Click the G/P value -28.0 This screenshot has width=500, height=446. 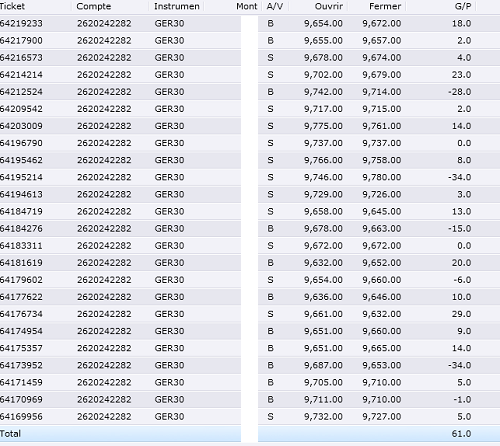pyautogui.click(x=460, y=92)
